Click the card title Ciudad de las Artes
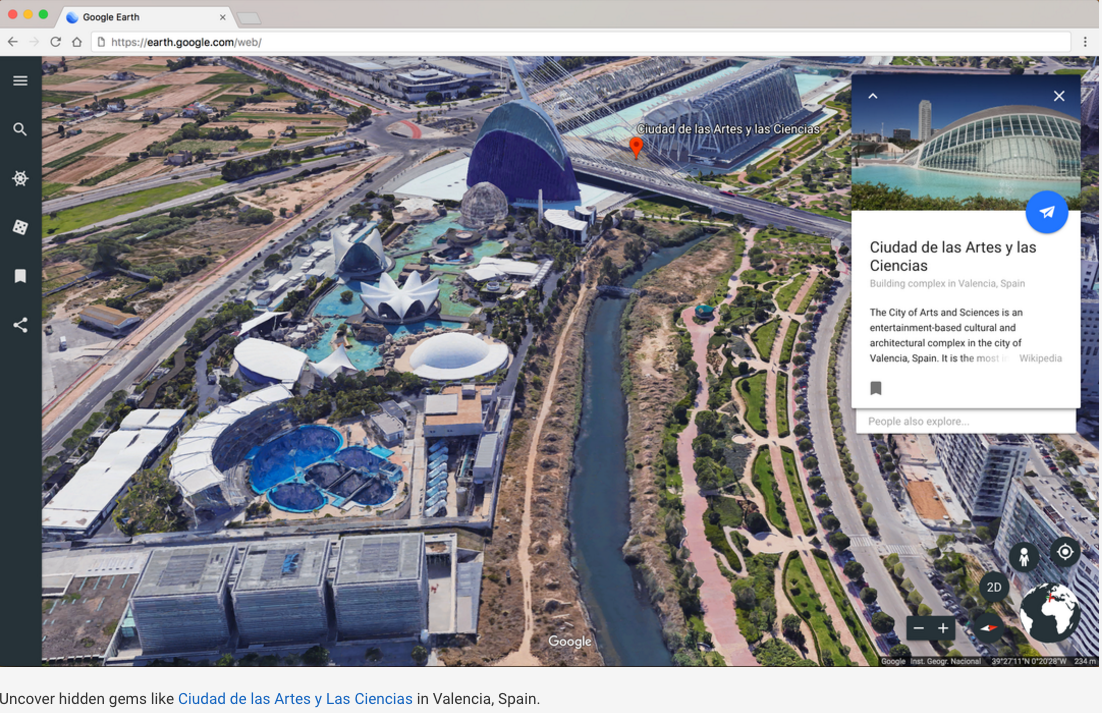The width and height of the screenshot is (1102, 713). point(953,256)
